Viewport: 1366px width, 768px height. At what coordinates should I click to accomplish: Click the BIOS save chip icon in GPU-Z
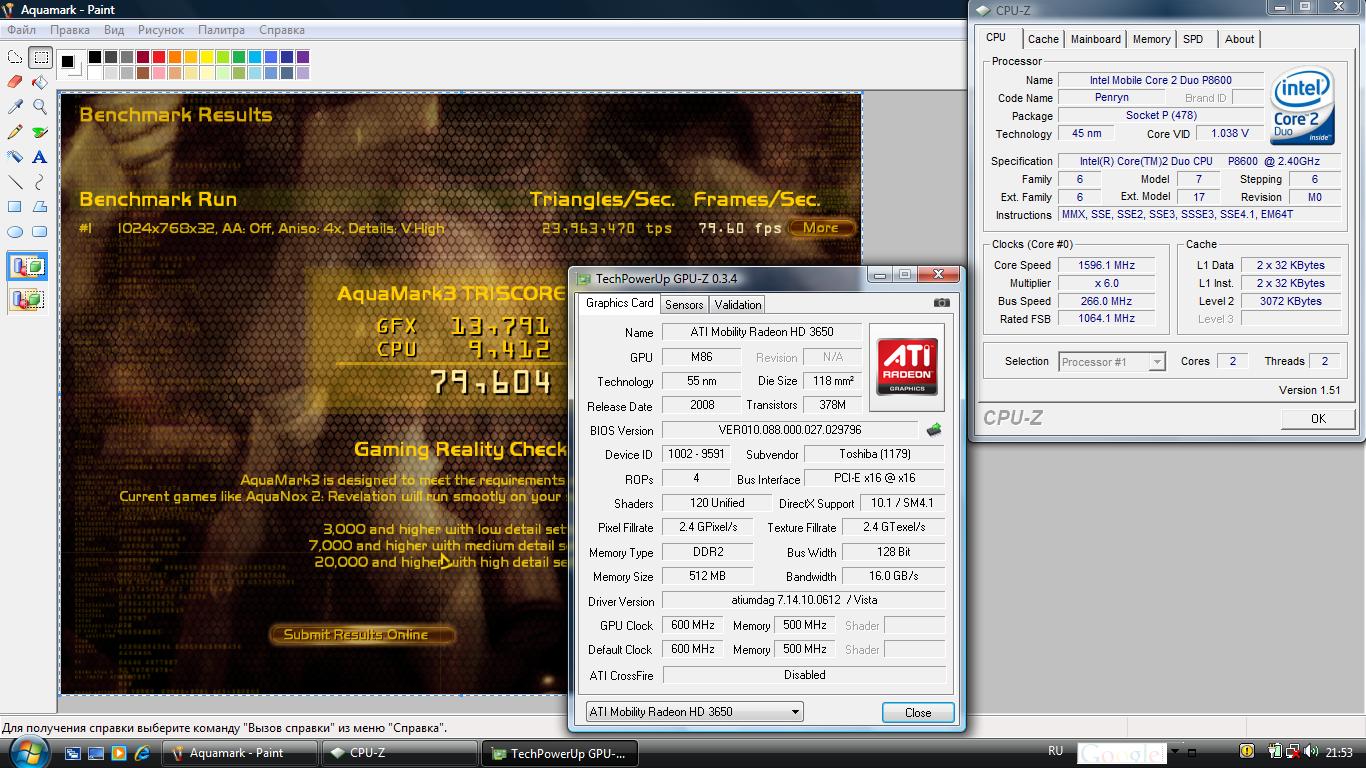click(934, 430)
